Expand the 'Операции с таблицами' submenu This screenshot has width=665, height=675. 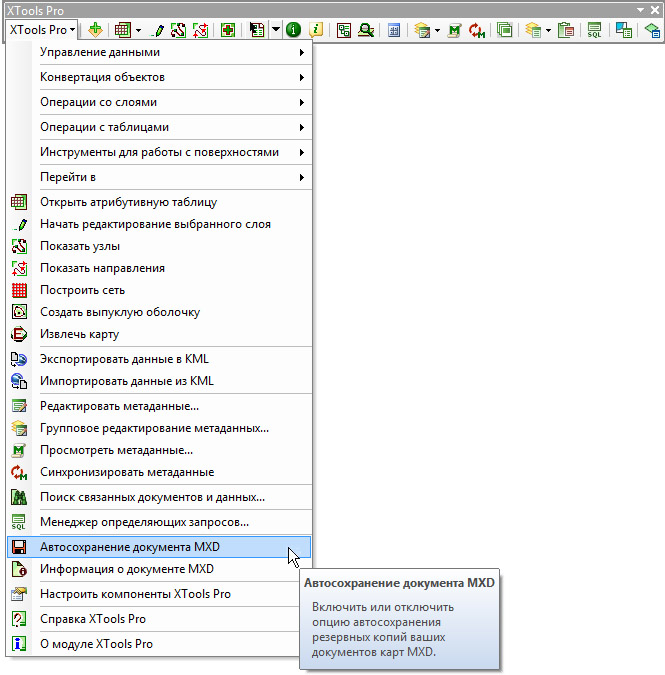tap(159, 127)
